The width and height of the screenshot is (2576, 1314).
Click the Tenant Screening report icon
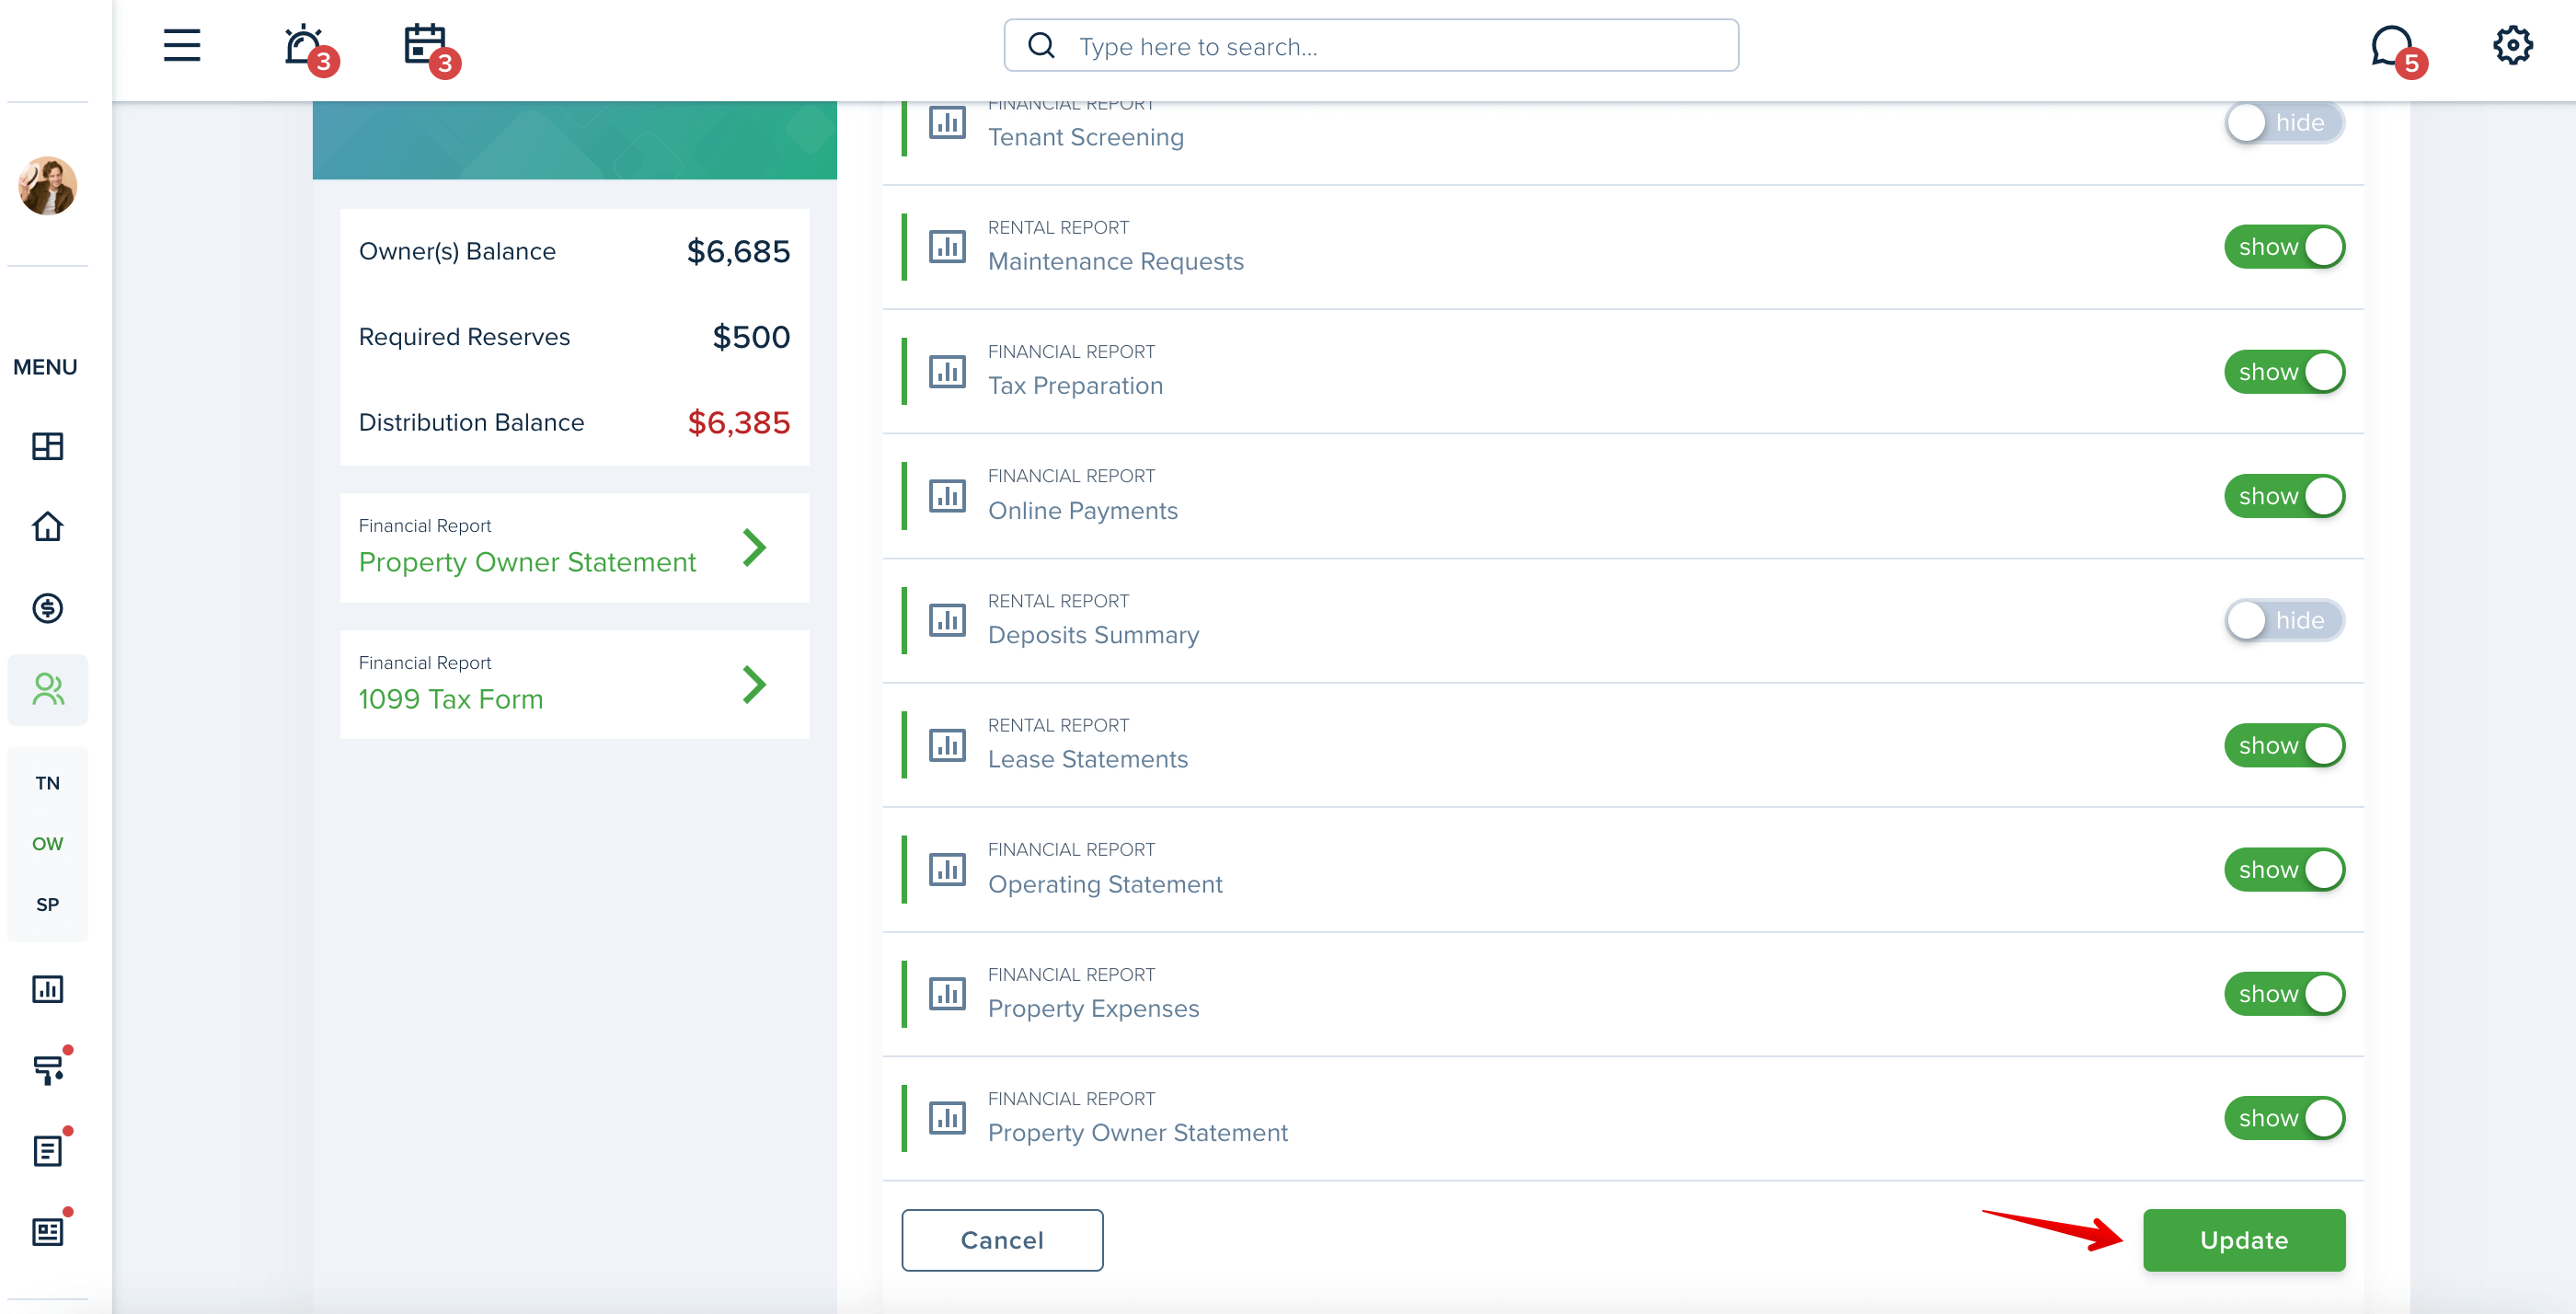point(947,123)
